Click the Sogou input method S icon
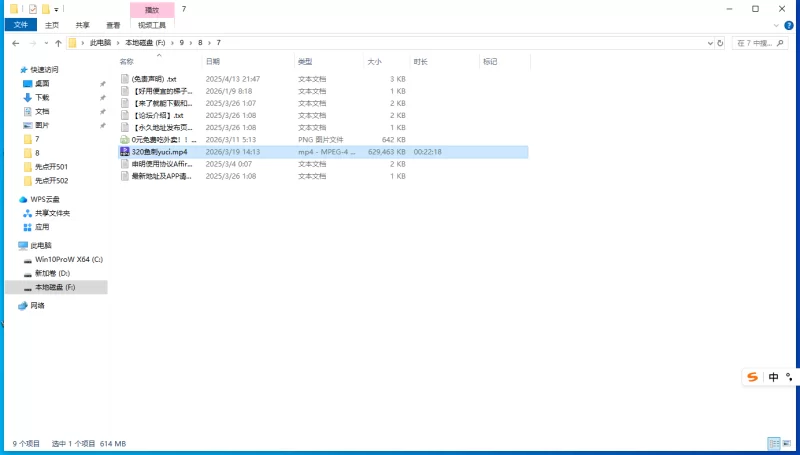This screenshot has width=800, height=455. coord(751,377)
